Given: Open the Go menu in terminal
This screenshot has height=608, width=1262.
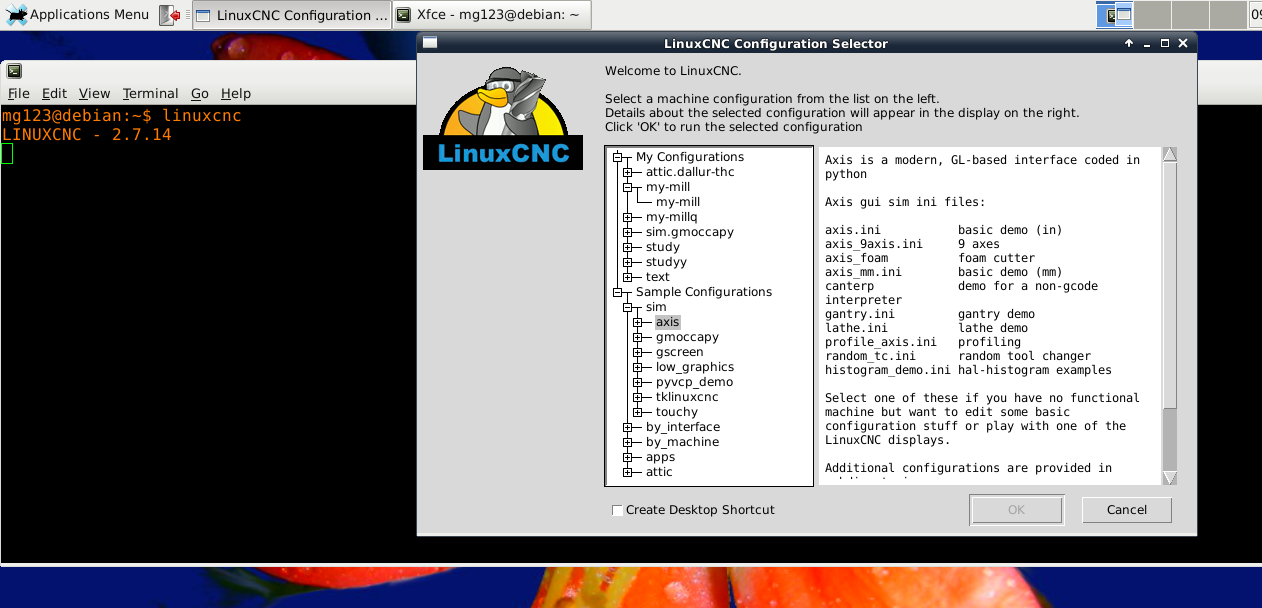Looking at the screenshot, I should [199, 93].
